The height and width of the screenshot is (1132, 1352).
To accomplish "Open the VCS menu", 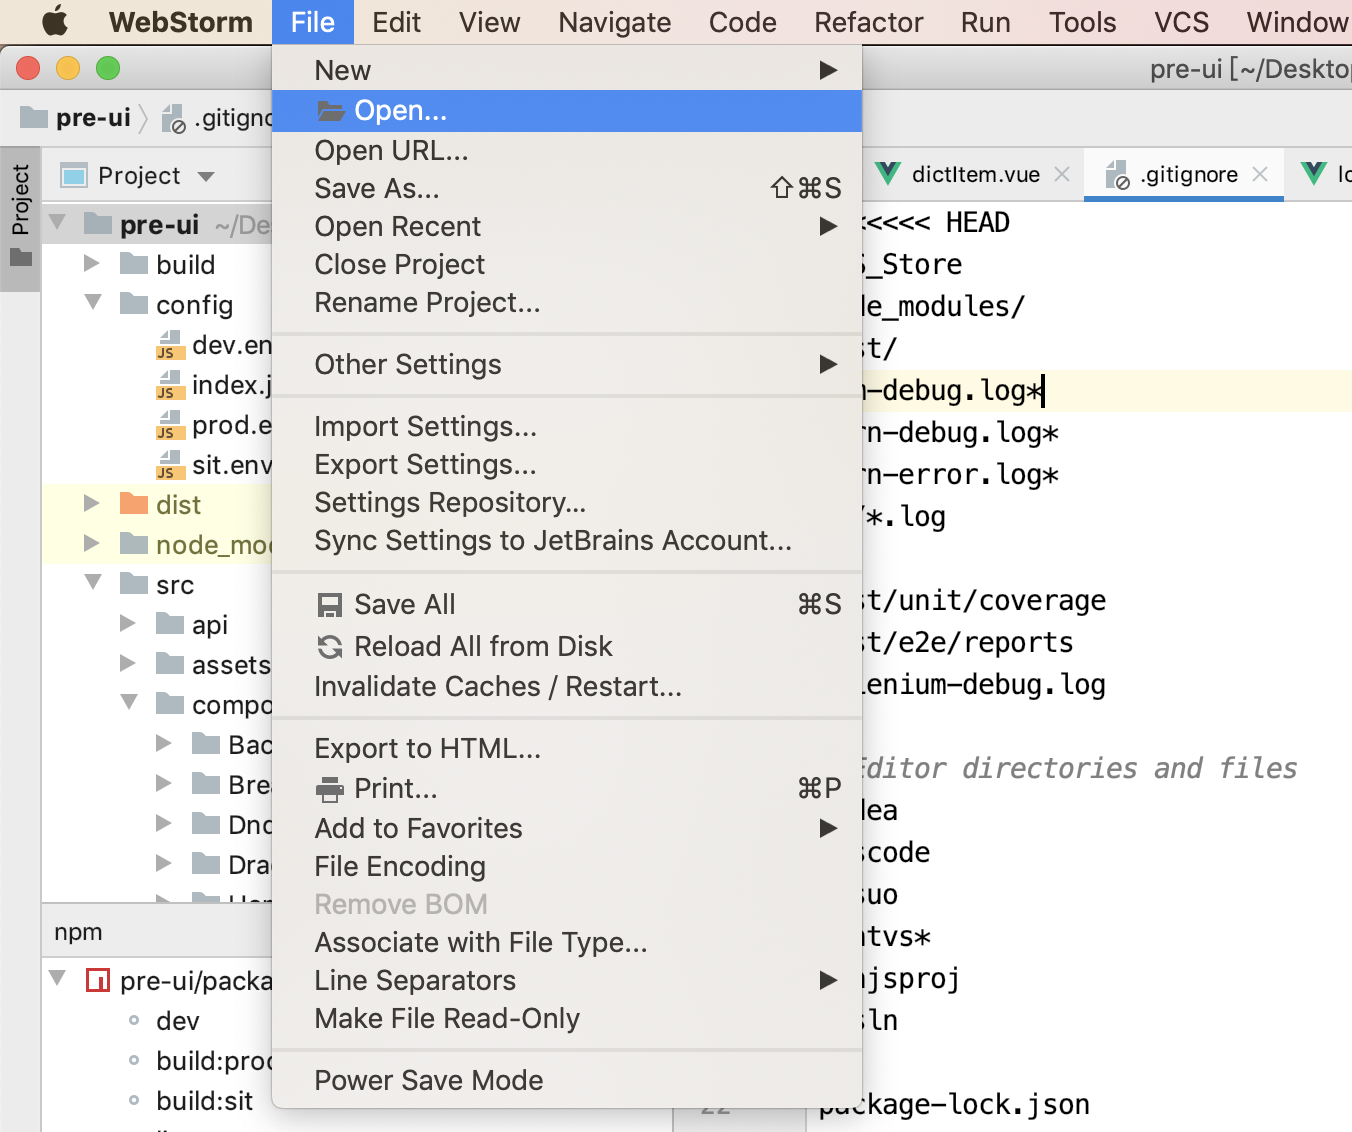I will click(x=1181, y=22).
